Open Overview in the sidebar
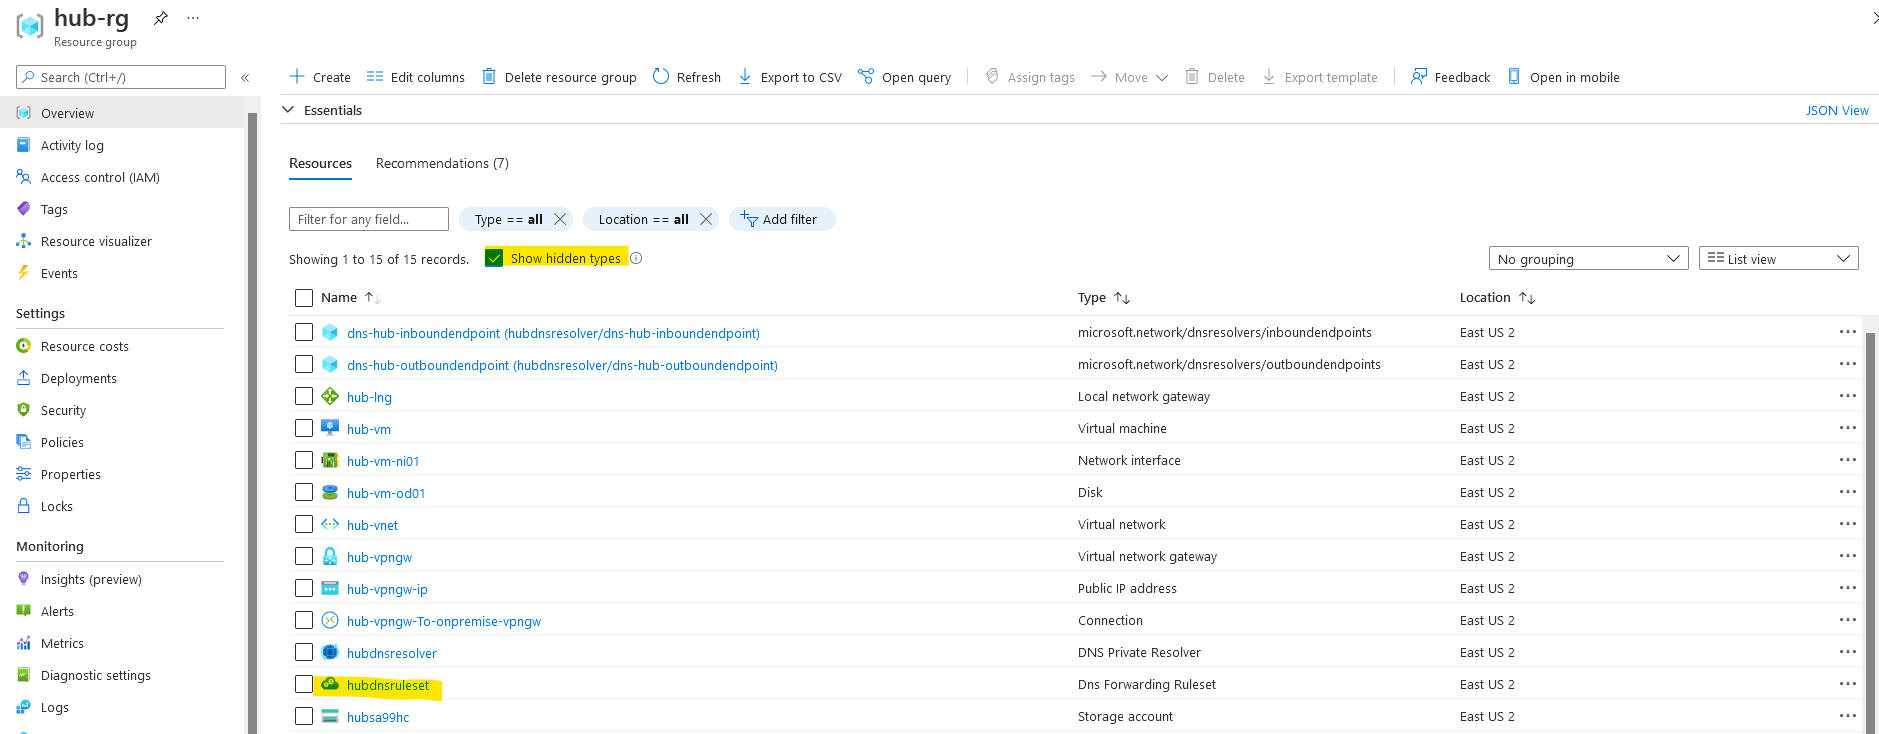This screenshot has height=734, width=1879. [x=122, y=113]
